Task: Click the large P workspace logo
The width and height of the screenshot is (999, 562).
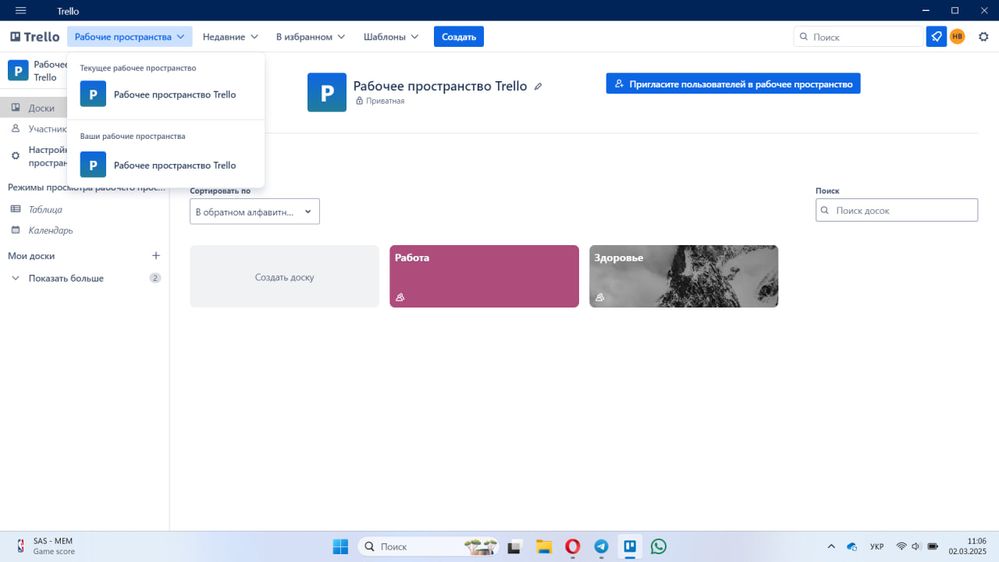Action: click(327, 92)
